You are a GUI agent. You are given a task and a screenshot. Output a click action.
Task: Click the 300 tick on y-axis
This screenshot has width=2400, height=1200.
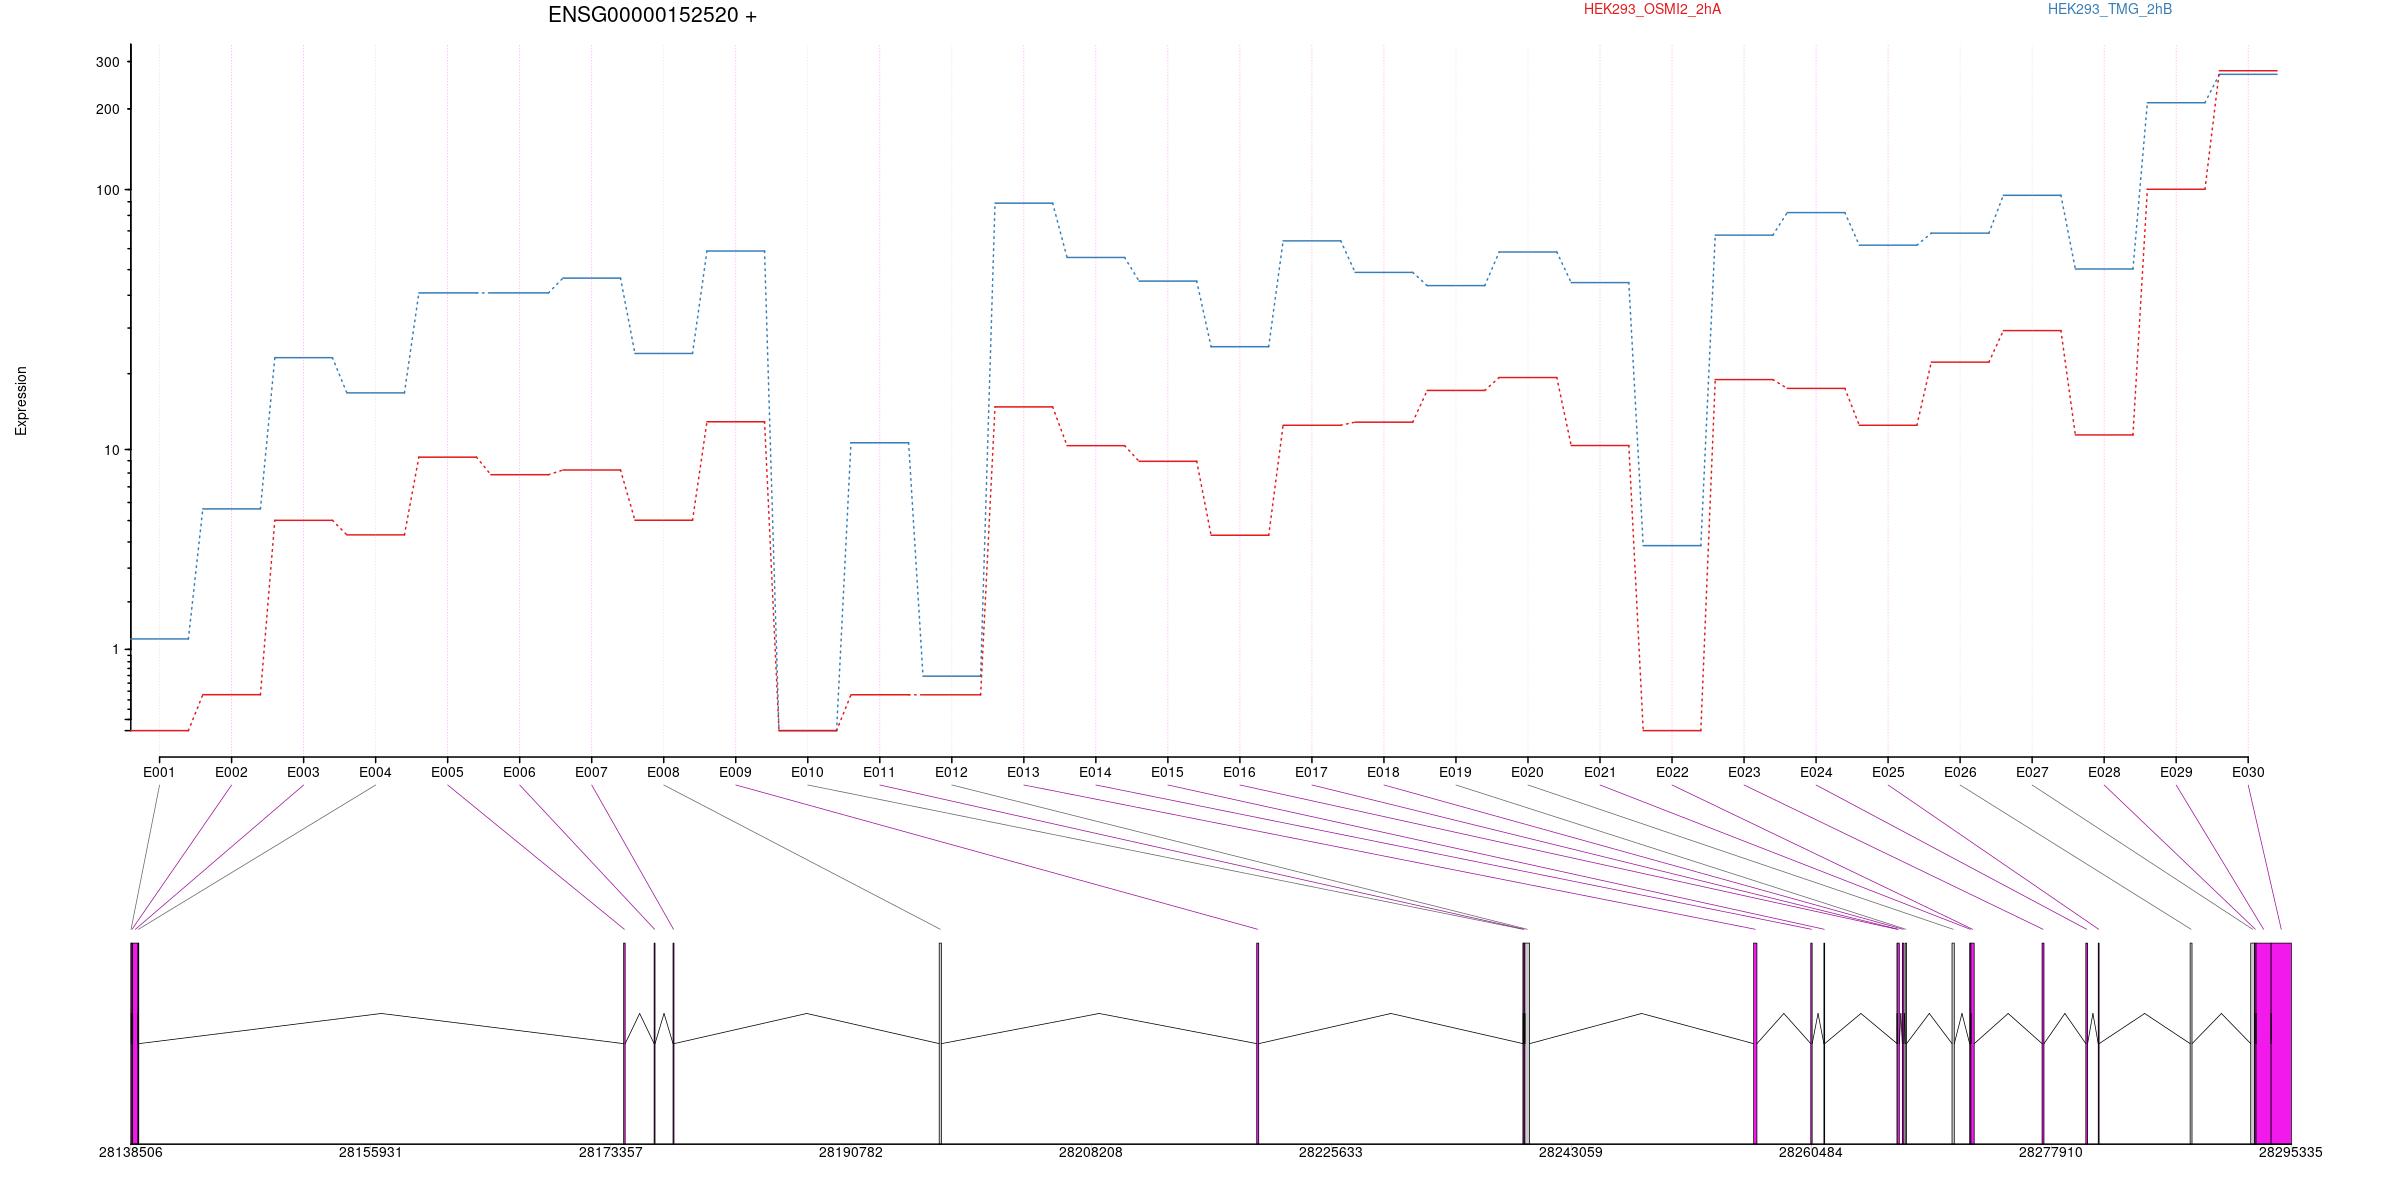point(107,62)
